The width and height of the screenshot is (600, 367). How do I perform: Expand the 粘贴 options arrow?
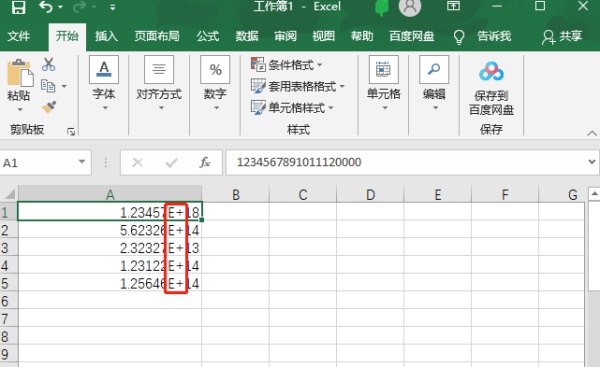20,110
